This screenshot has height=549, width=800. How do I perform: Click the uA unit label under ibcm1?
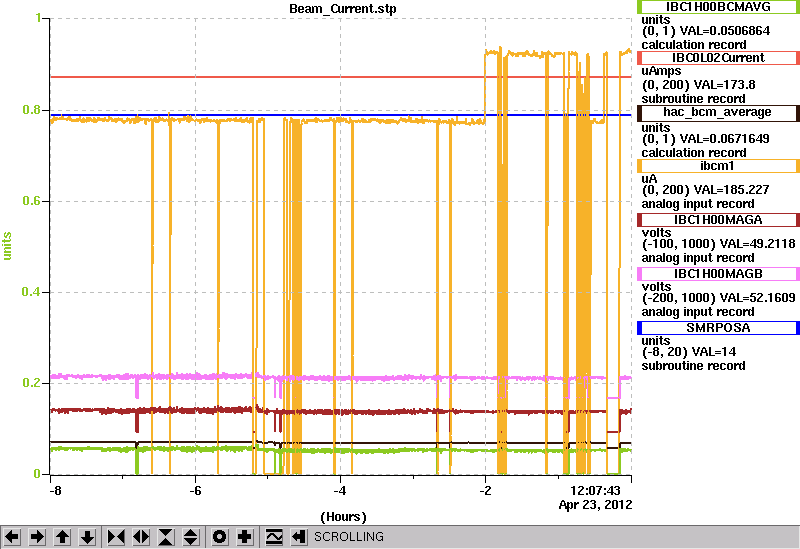coord(649,179)
